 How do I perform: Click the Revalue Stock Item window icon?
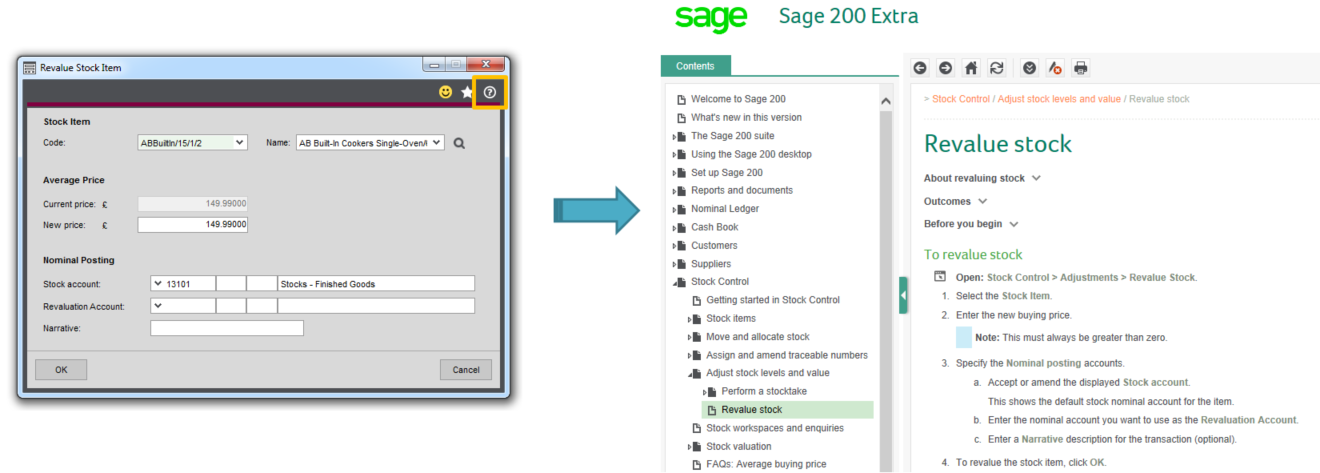click(30, 68)
